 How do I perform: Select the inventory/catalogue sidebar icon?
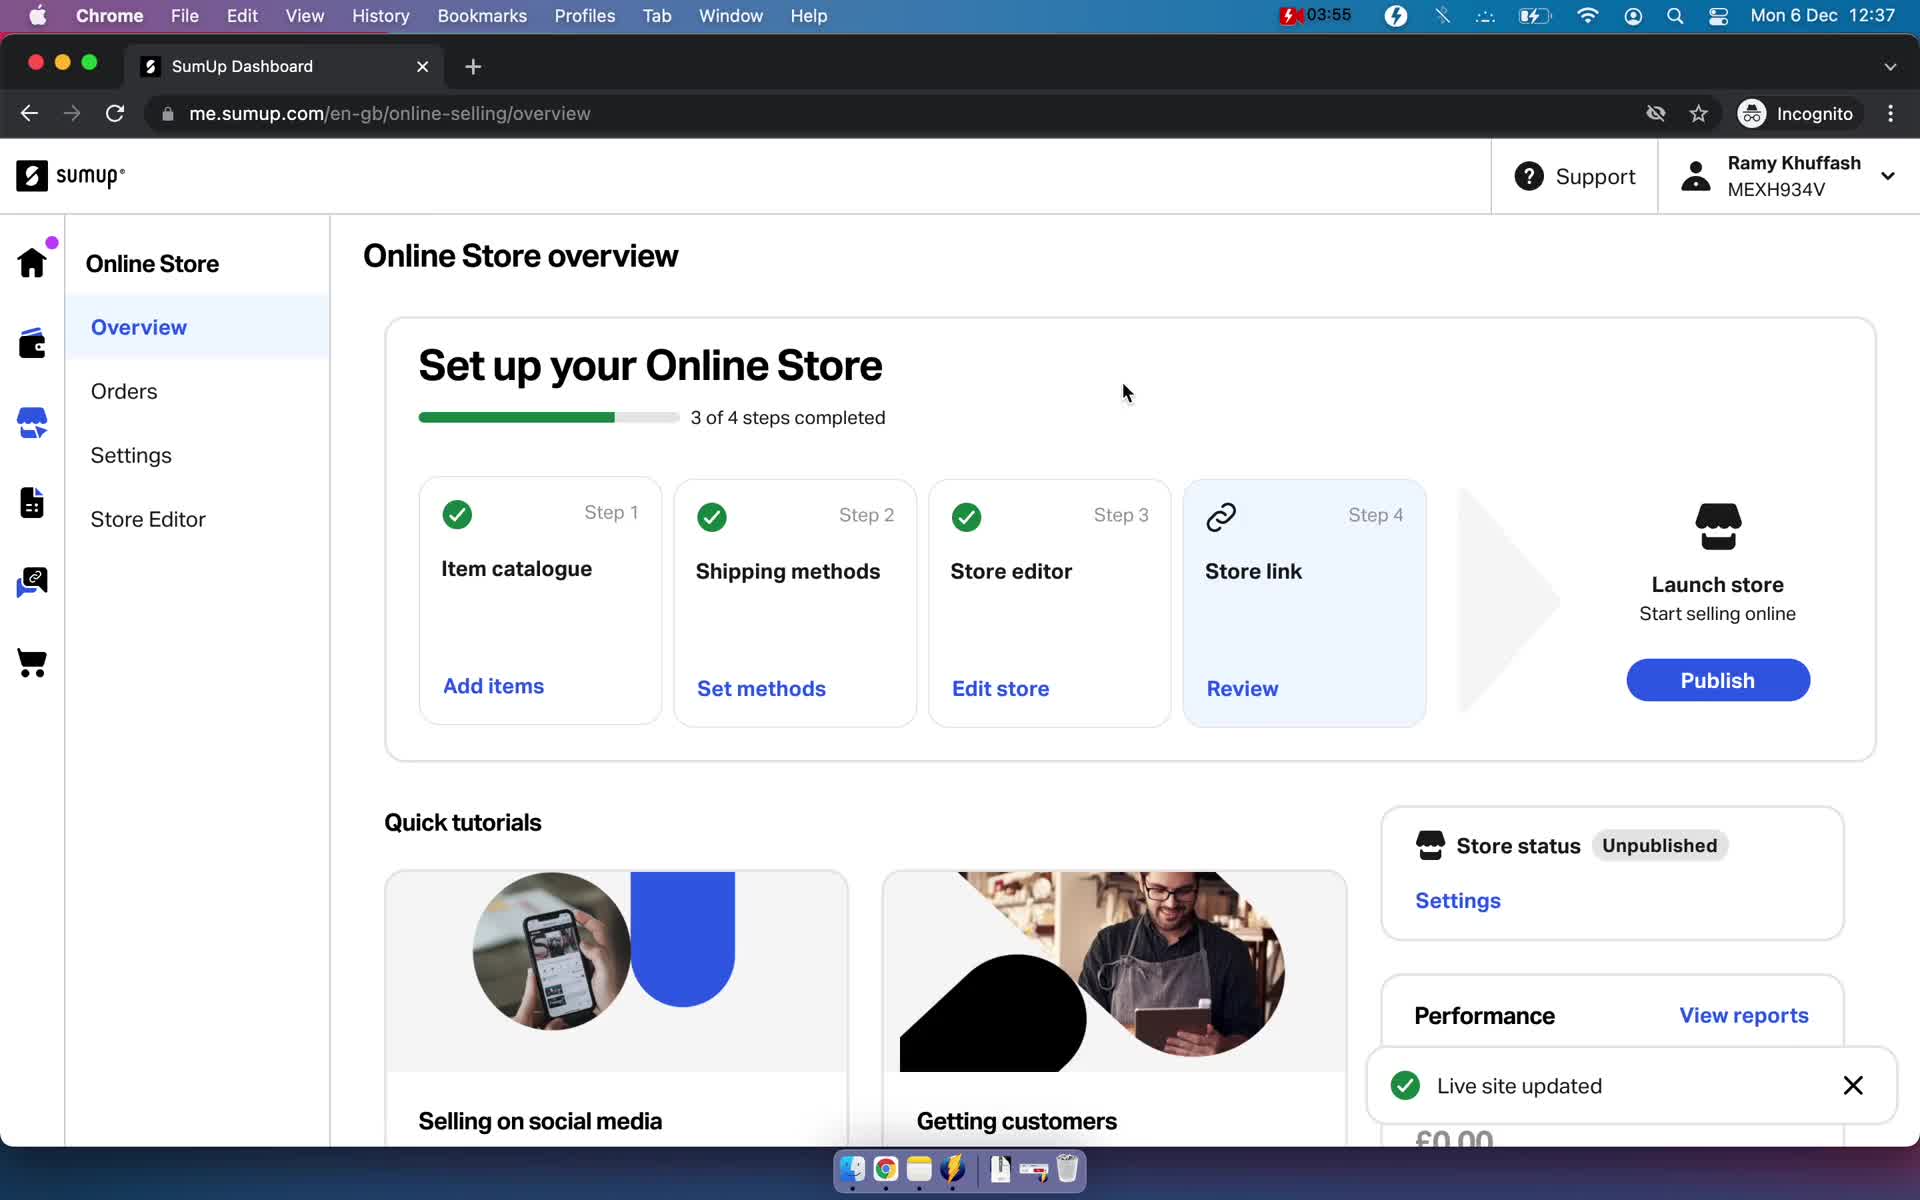tap(32, 500)
